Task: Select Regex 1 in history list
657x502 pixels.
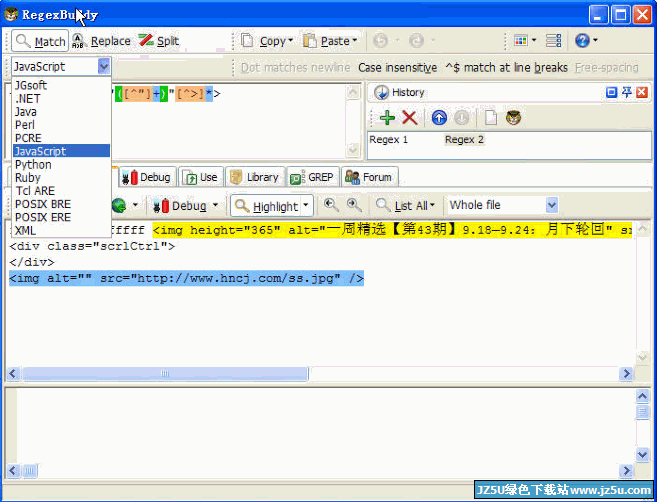Action: click(x=388, y=140)
